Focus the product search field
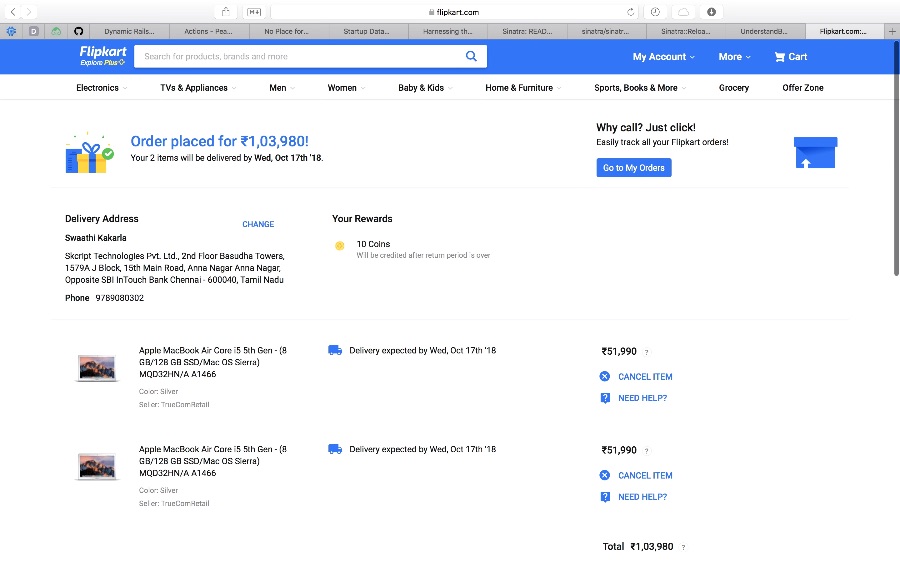900x563 pixels. coord(298,56)
